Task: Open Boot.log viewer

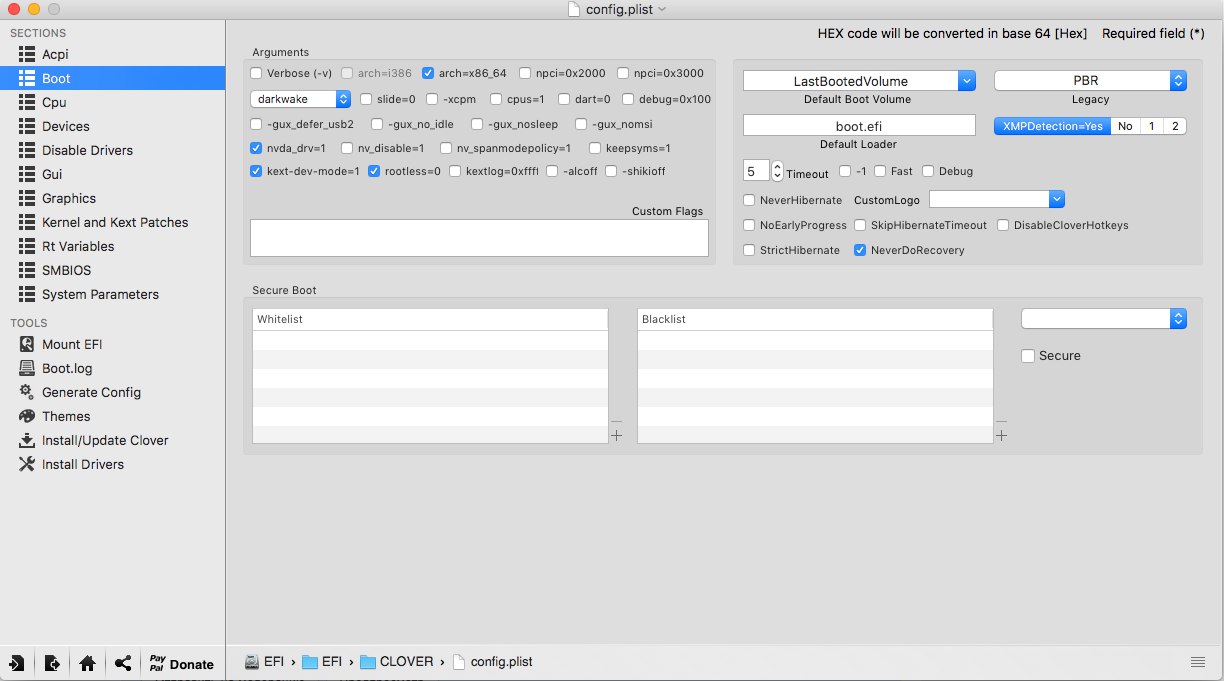Action: tap(67, 368)
